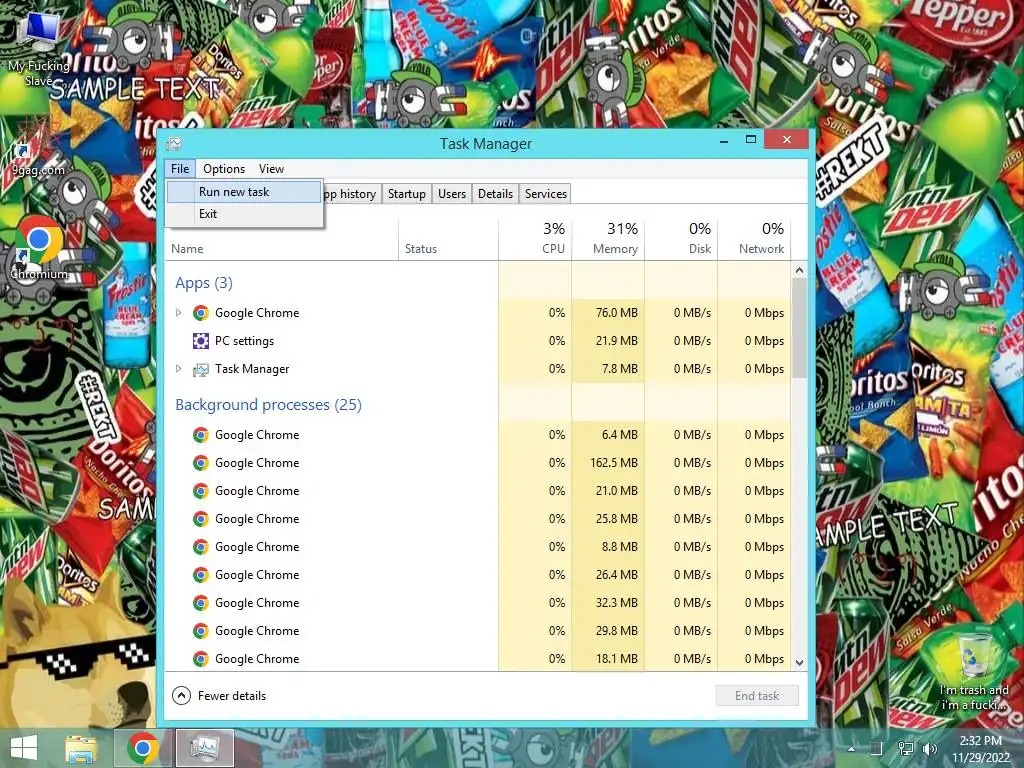Click the Task Manager title bar icon

[x=174, y=144]
